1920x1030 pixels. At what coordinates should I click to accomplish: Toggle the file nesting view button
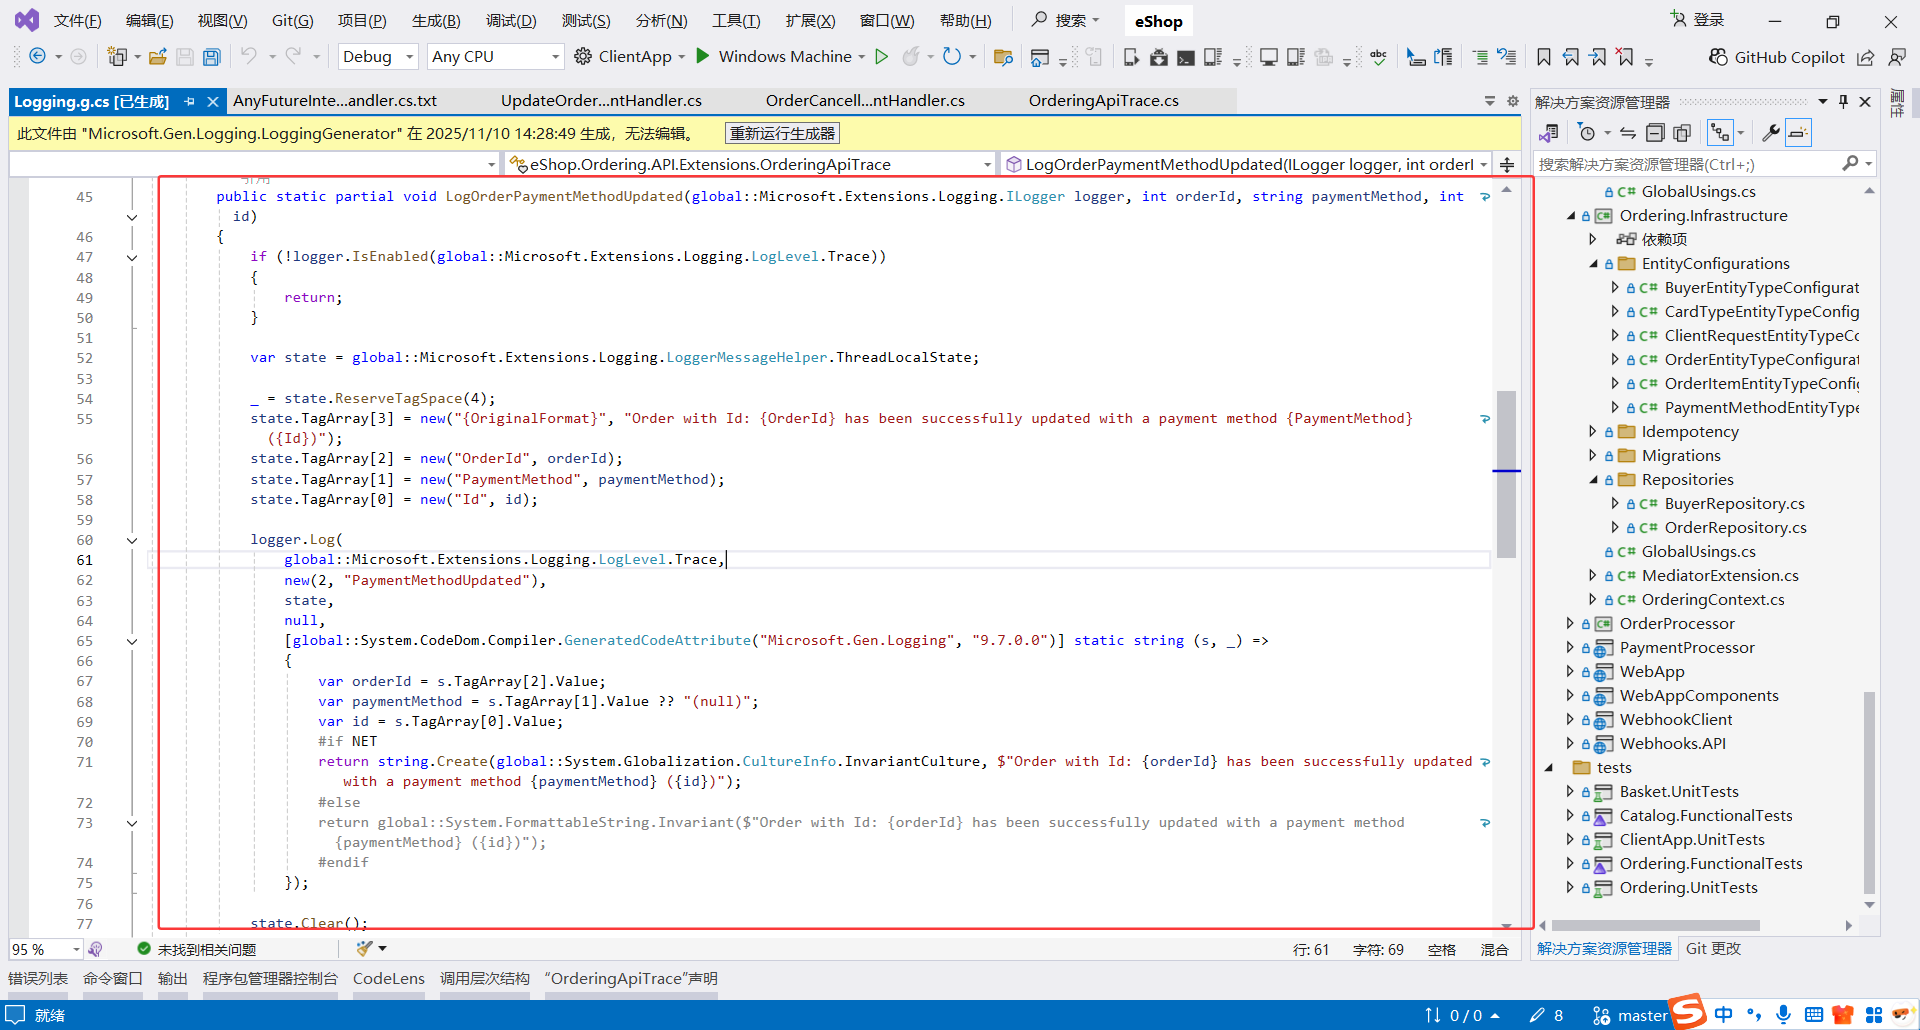[x=1720, y=133]
